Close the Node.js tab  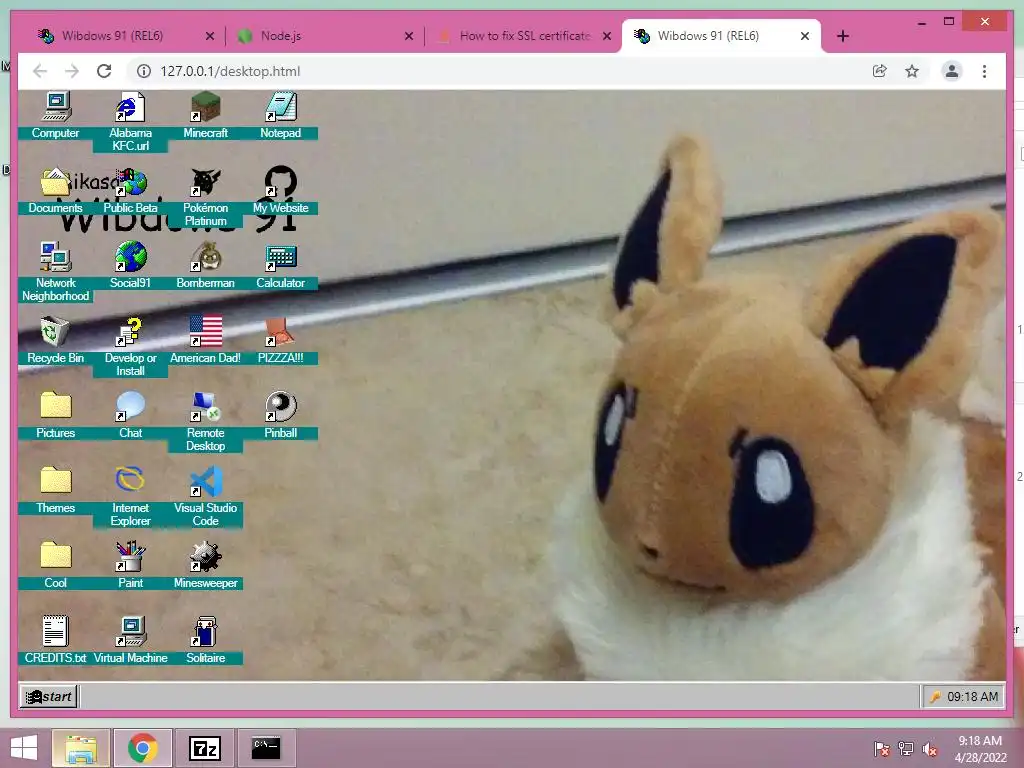(409, 36)
